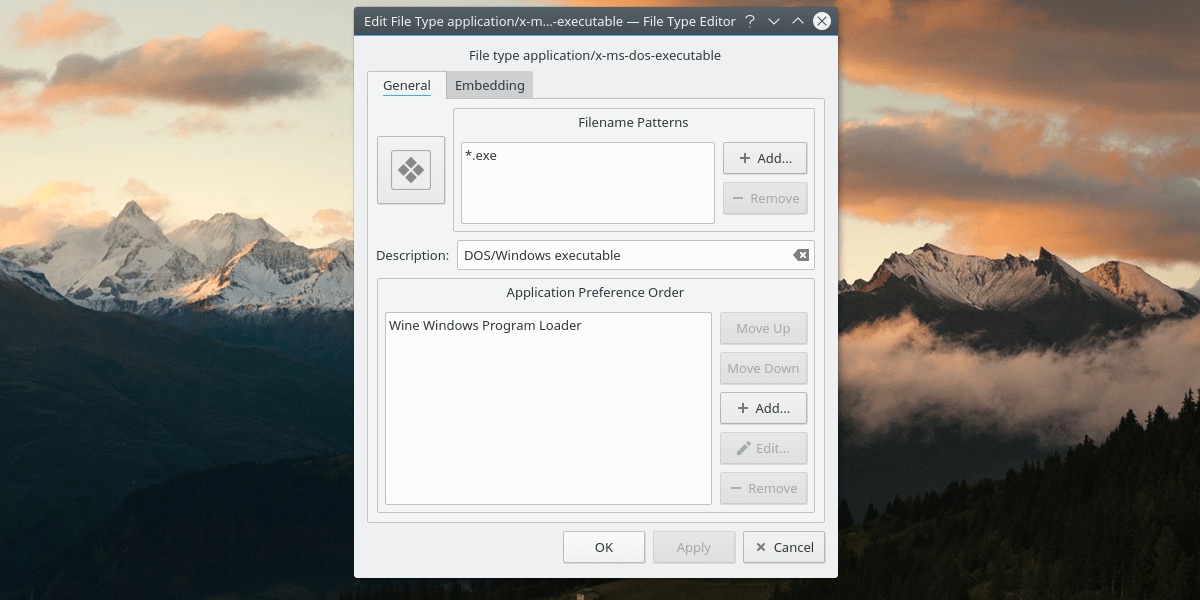Click inside the Description text field

600,255
